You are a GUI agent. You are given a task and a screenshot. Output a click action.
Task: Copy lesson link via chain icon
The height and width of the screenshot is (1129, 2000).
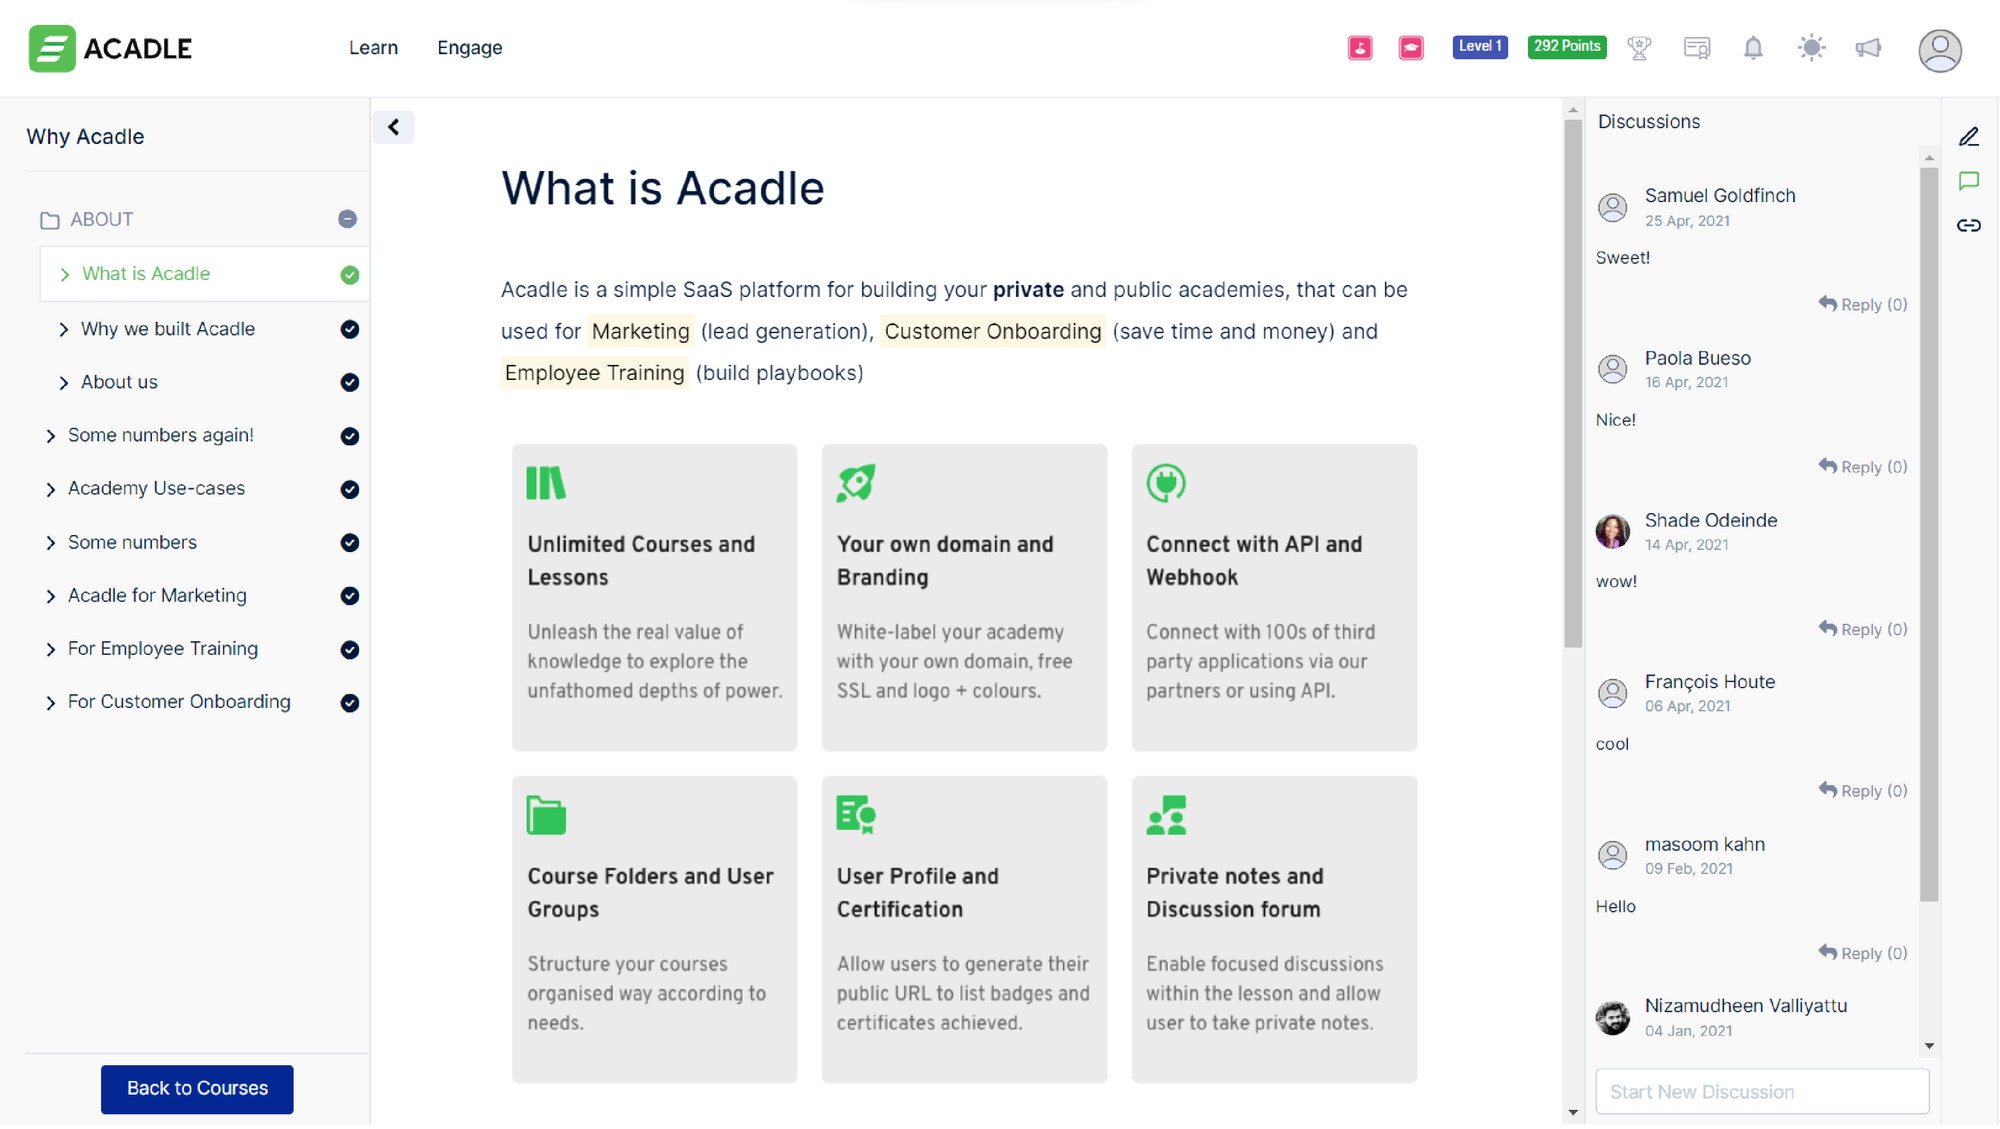tap(1969, 225)
